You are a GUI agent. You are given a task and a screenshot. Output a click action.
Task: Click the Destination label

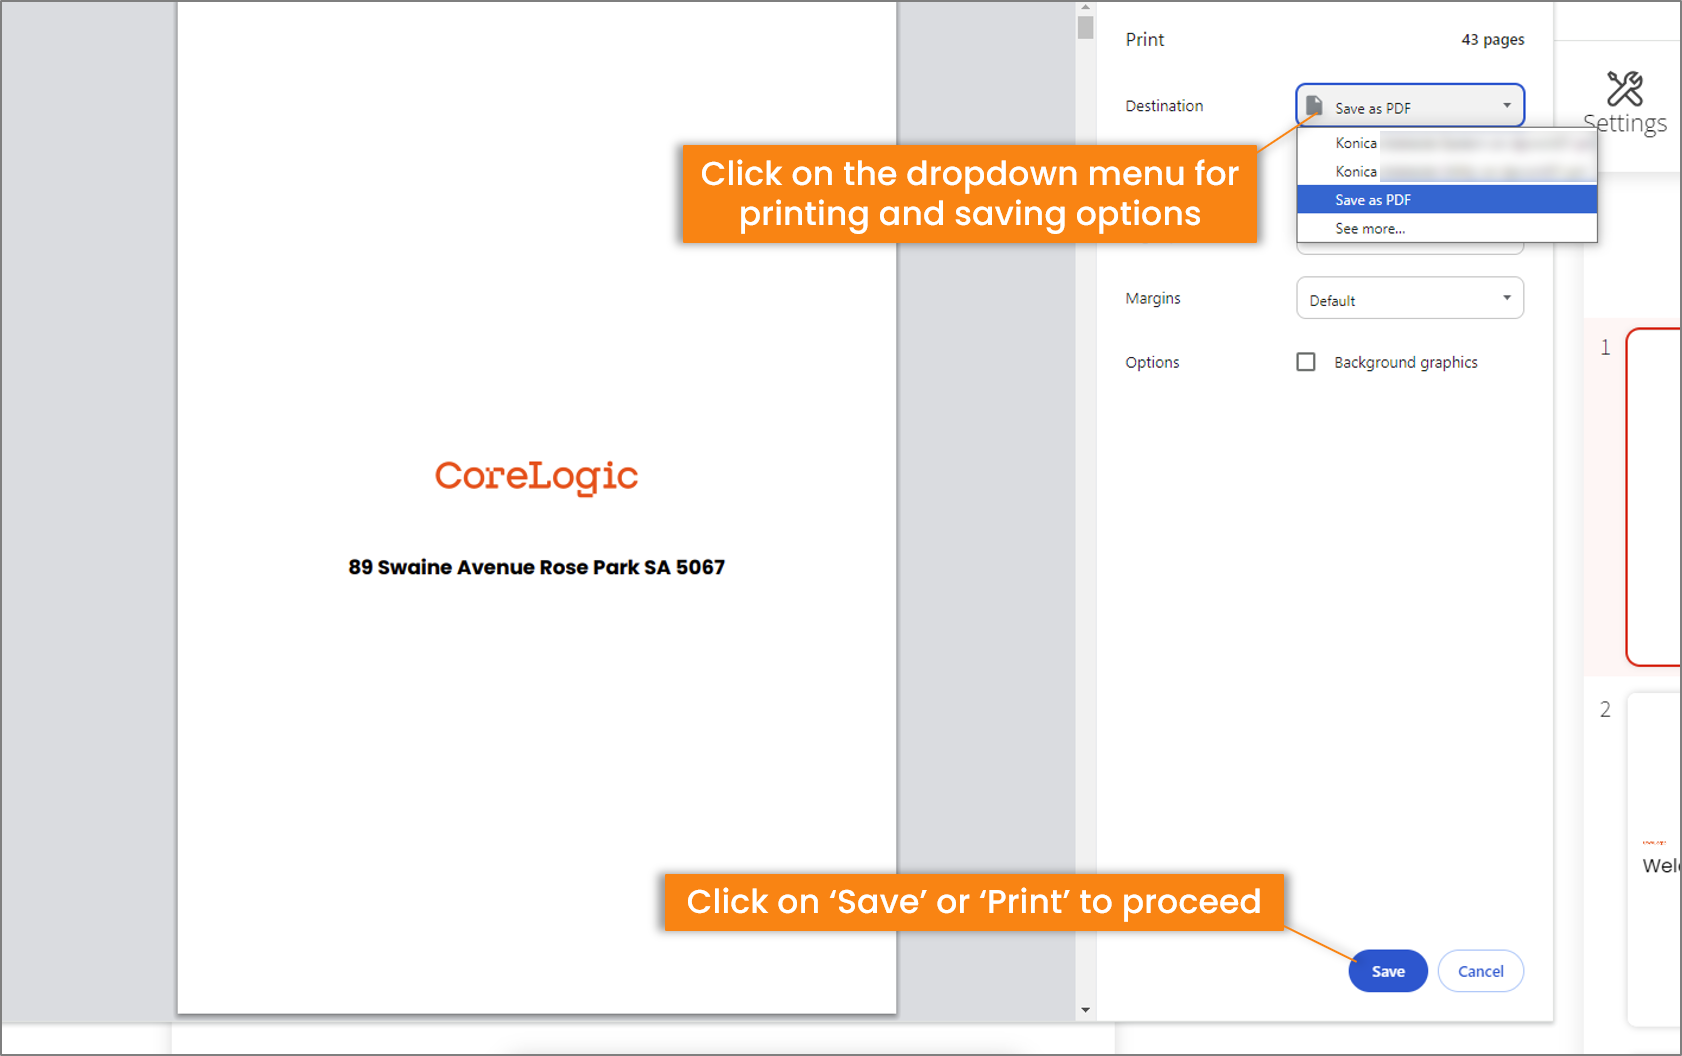click(x=1164, y=106)
